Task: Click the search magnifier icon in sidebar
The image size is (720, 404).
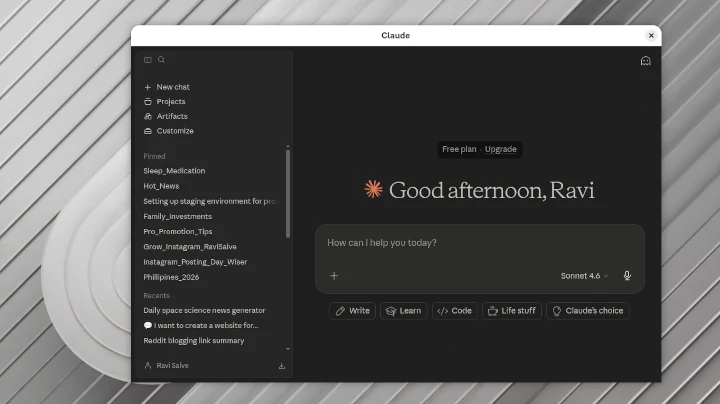Action: pyautogui.click(x=161, y=60)
